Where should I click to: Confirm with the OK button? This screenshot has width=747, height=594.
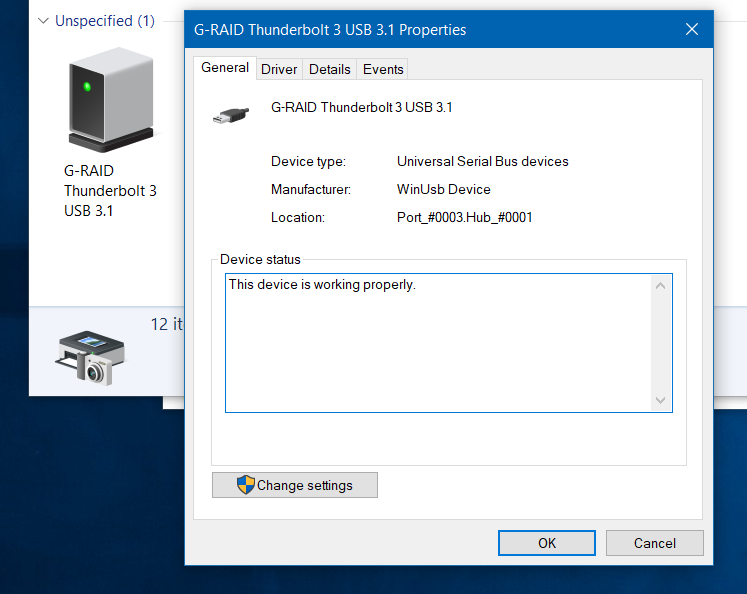tap(546, 543)
